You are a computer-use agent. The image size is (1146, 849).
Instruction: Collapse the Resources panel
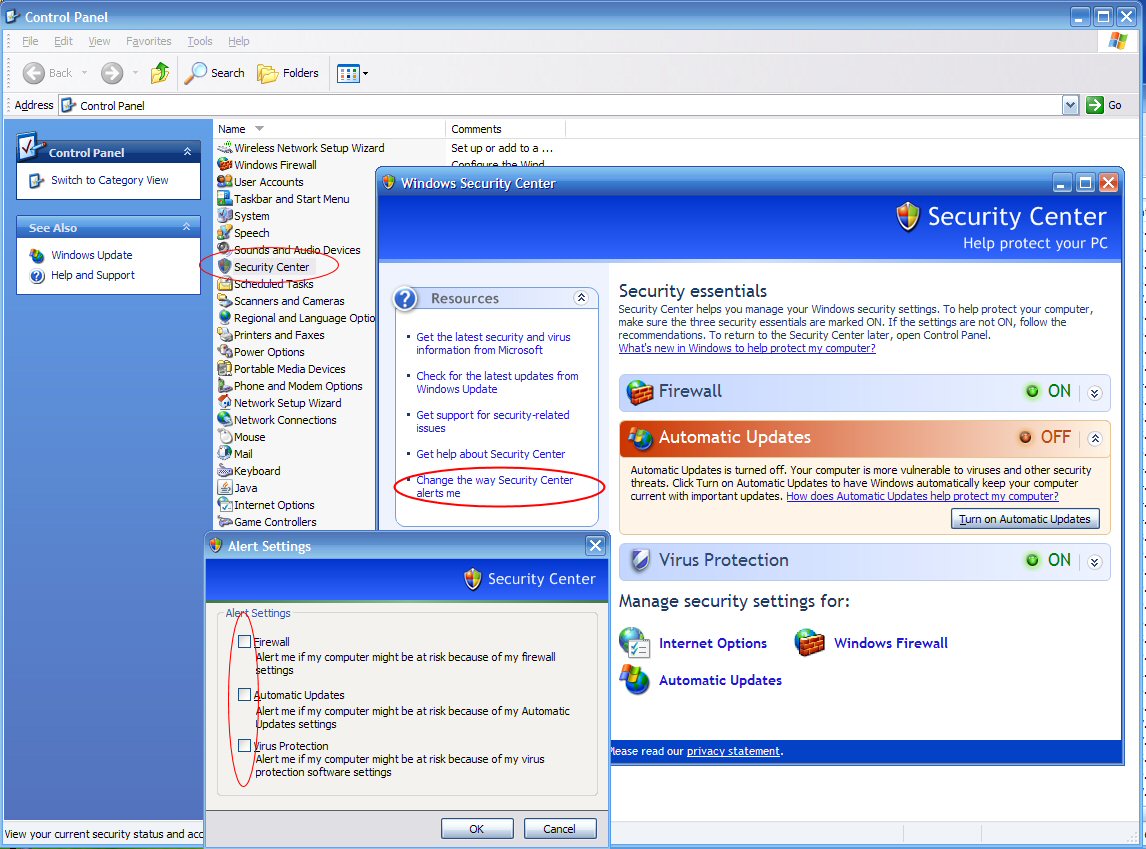click(x=581, y=297)
